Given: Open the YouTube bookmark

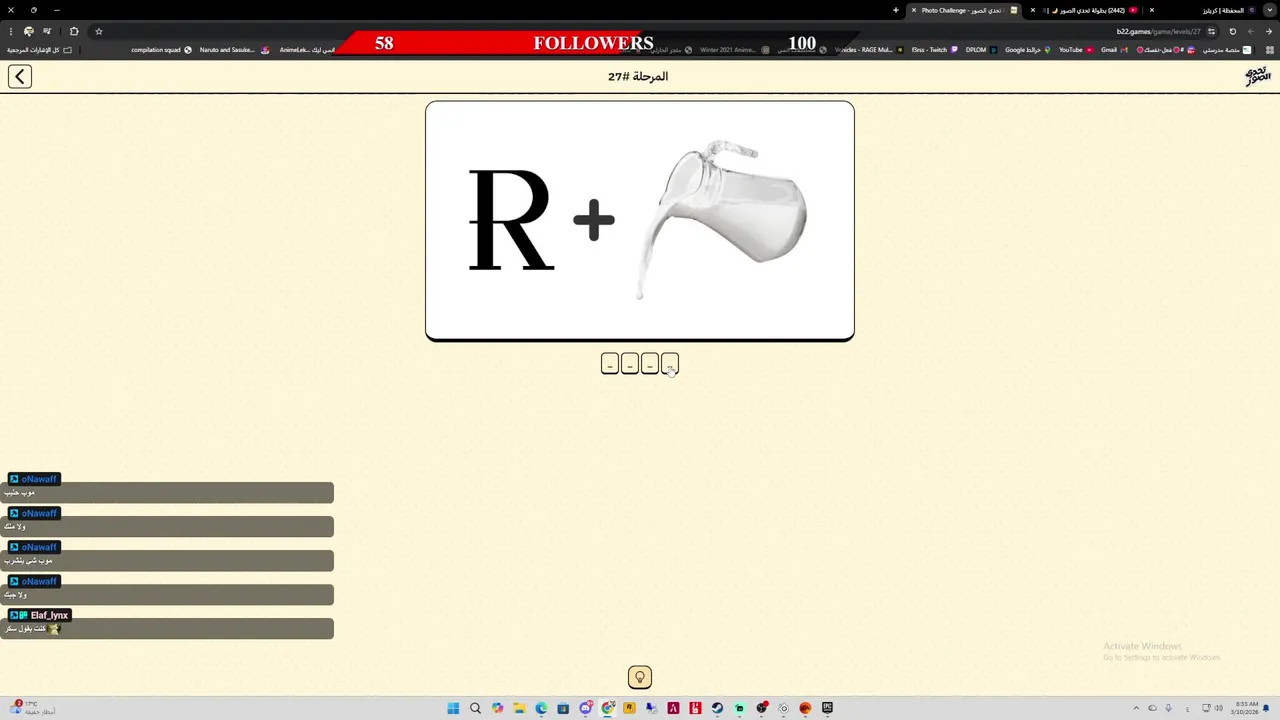Looking at the screenshot, I should [x=1075, y=50].
